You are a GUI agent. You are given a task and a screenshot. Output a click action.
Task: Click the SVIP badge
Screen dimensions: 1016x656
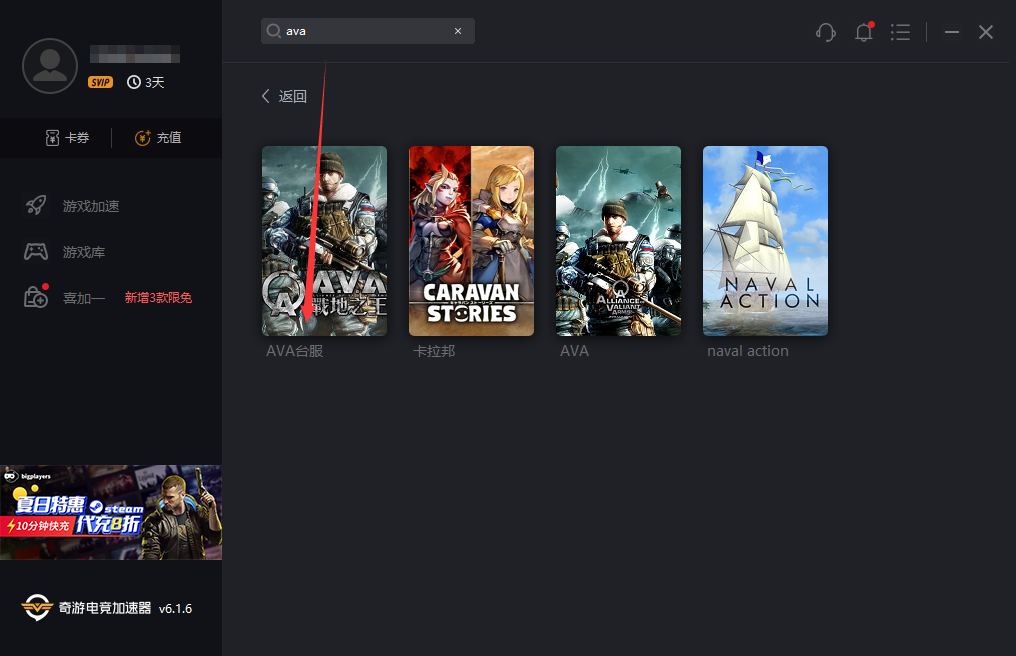pyautogui.click(x=100, y=83)
